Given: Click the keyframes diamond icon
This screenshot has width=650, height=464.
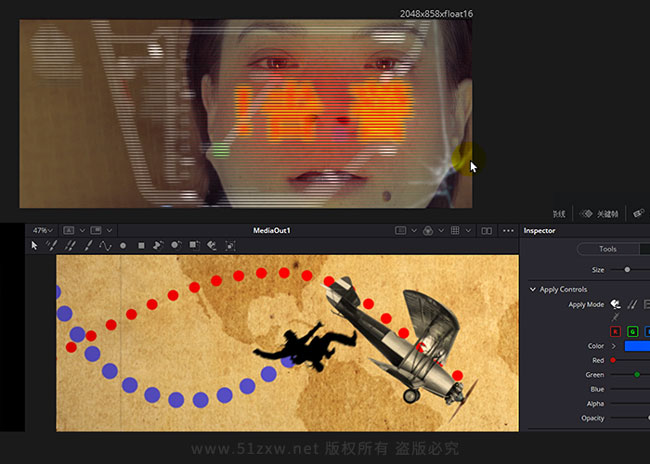Looking at the screenshot, I should pyautogui.click(x=586, y=214).
